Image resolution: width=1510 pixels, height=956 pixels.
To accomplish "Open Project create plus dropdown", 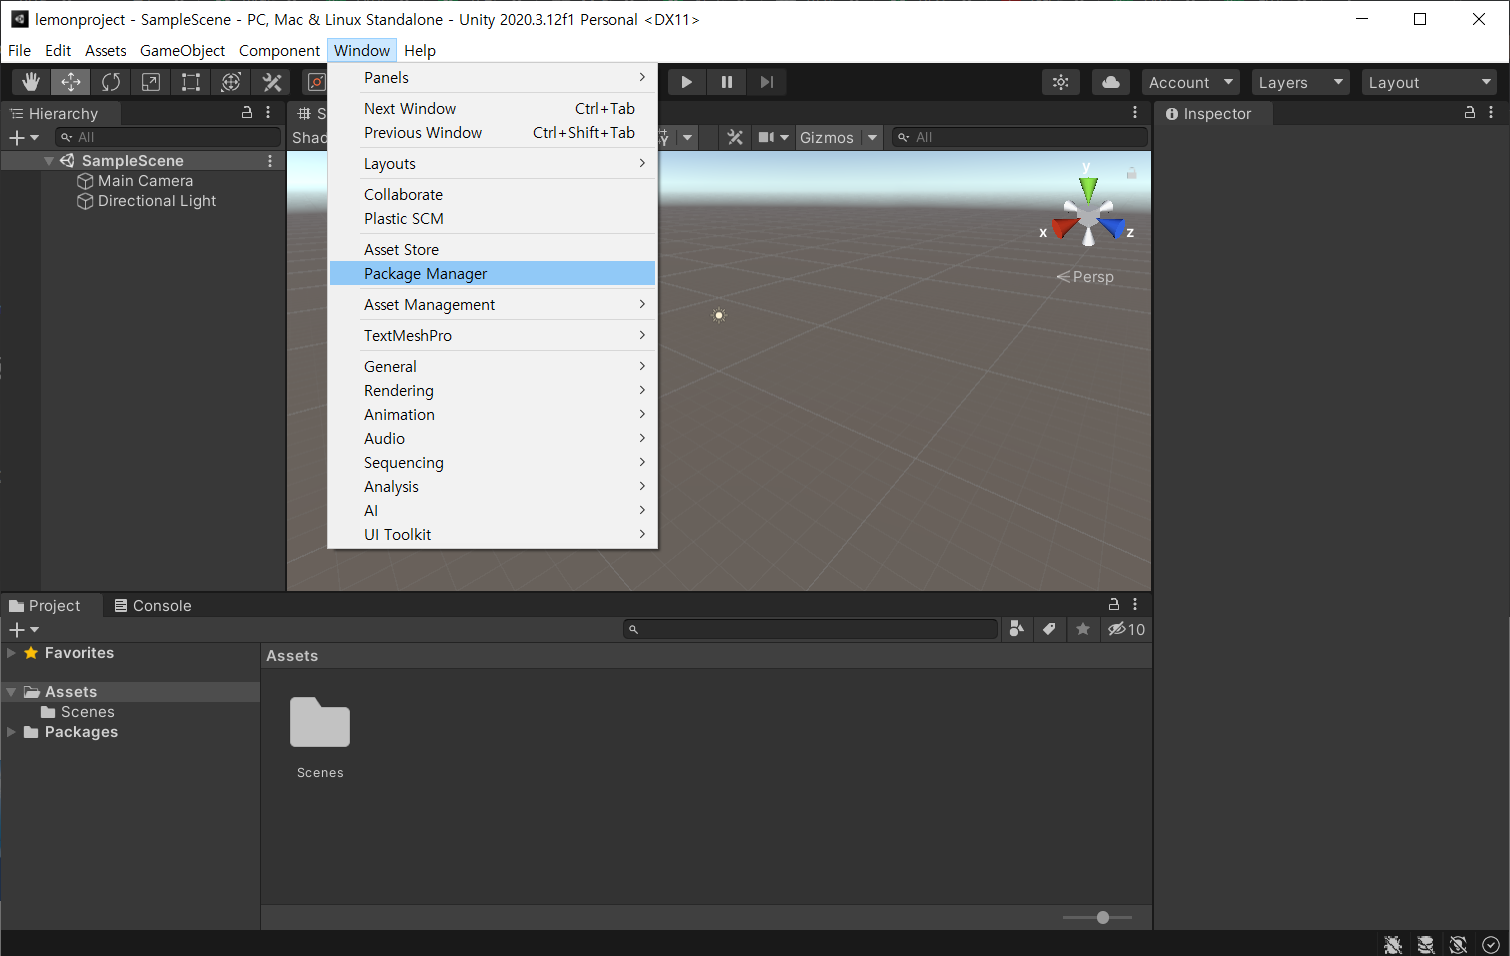I will [x=24, y=629].
